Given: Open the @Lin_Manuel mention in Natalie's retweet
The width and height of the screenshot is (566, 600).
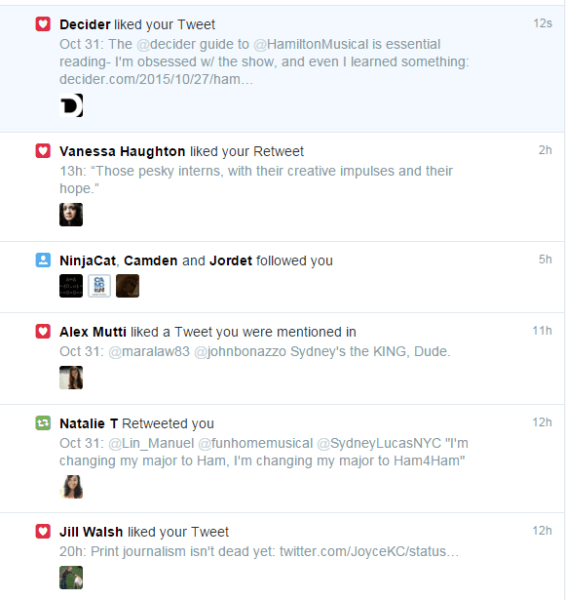Looking at the screenshot, I should coord(152,443).
